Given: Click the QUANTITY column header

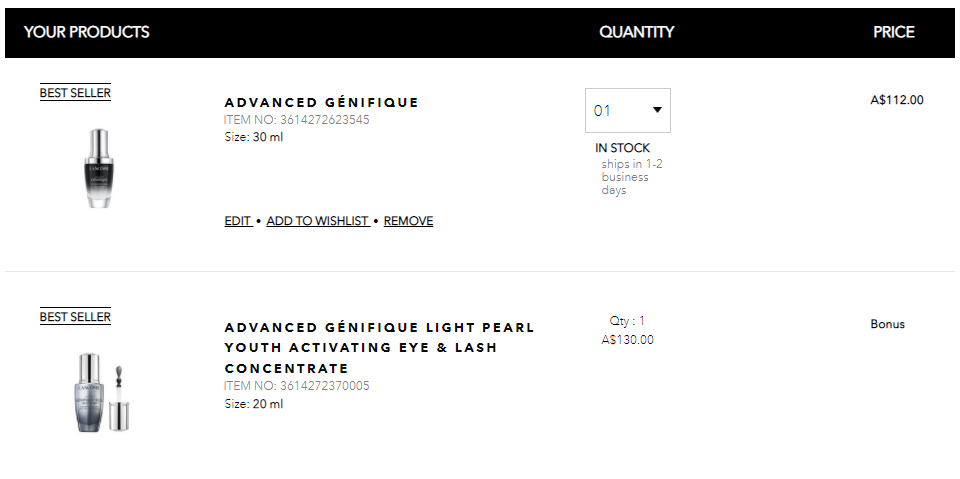Looking at the screenshot, I should (x=637, y=32).
